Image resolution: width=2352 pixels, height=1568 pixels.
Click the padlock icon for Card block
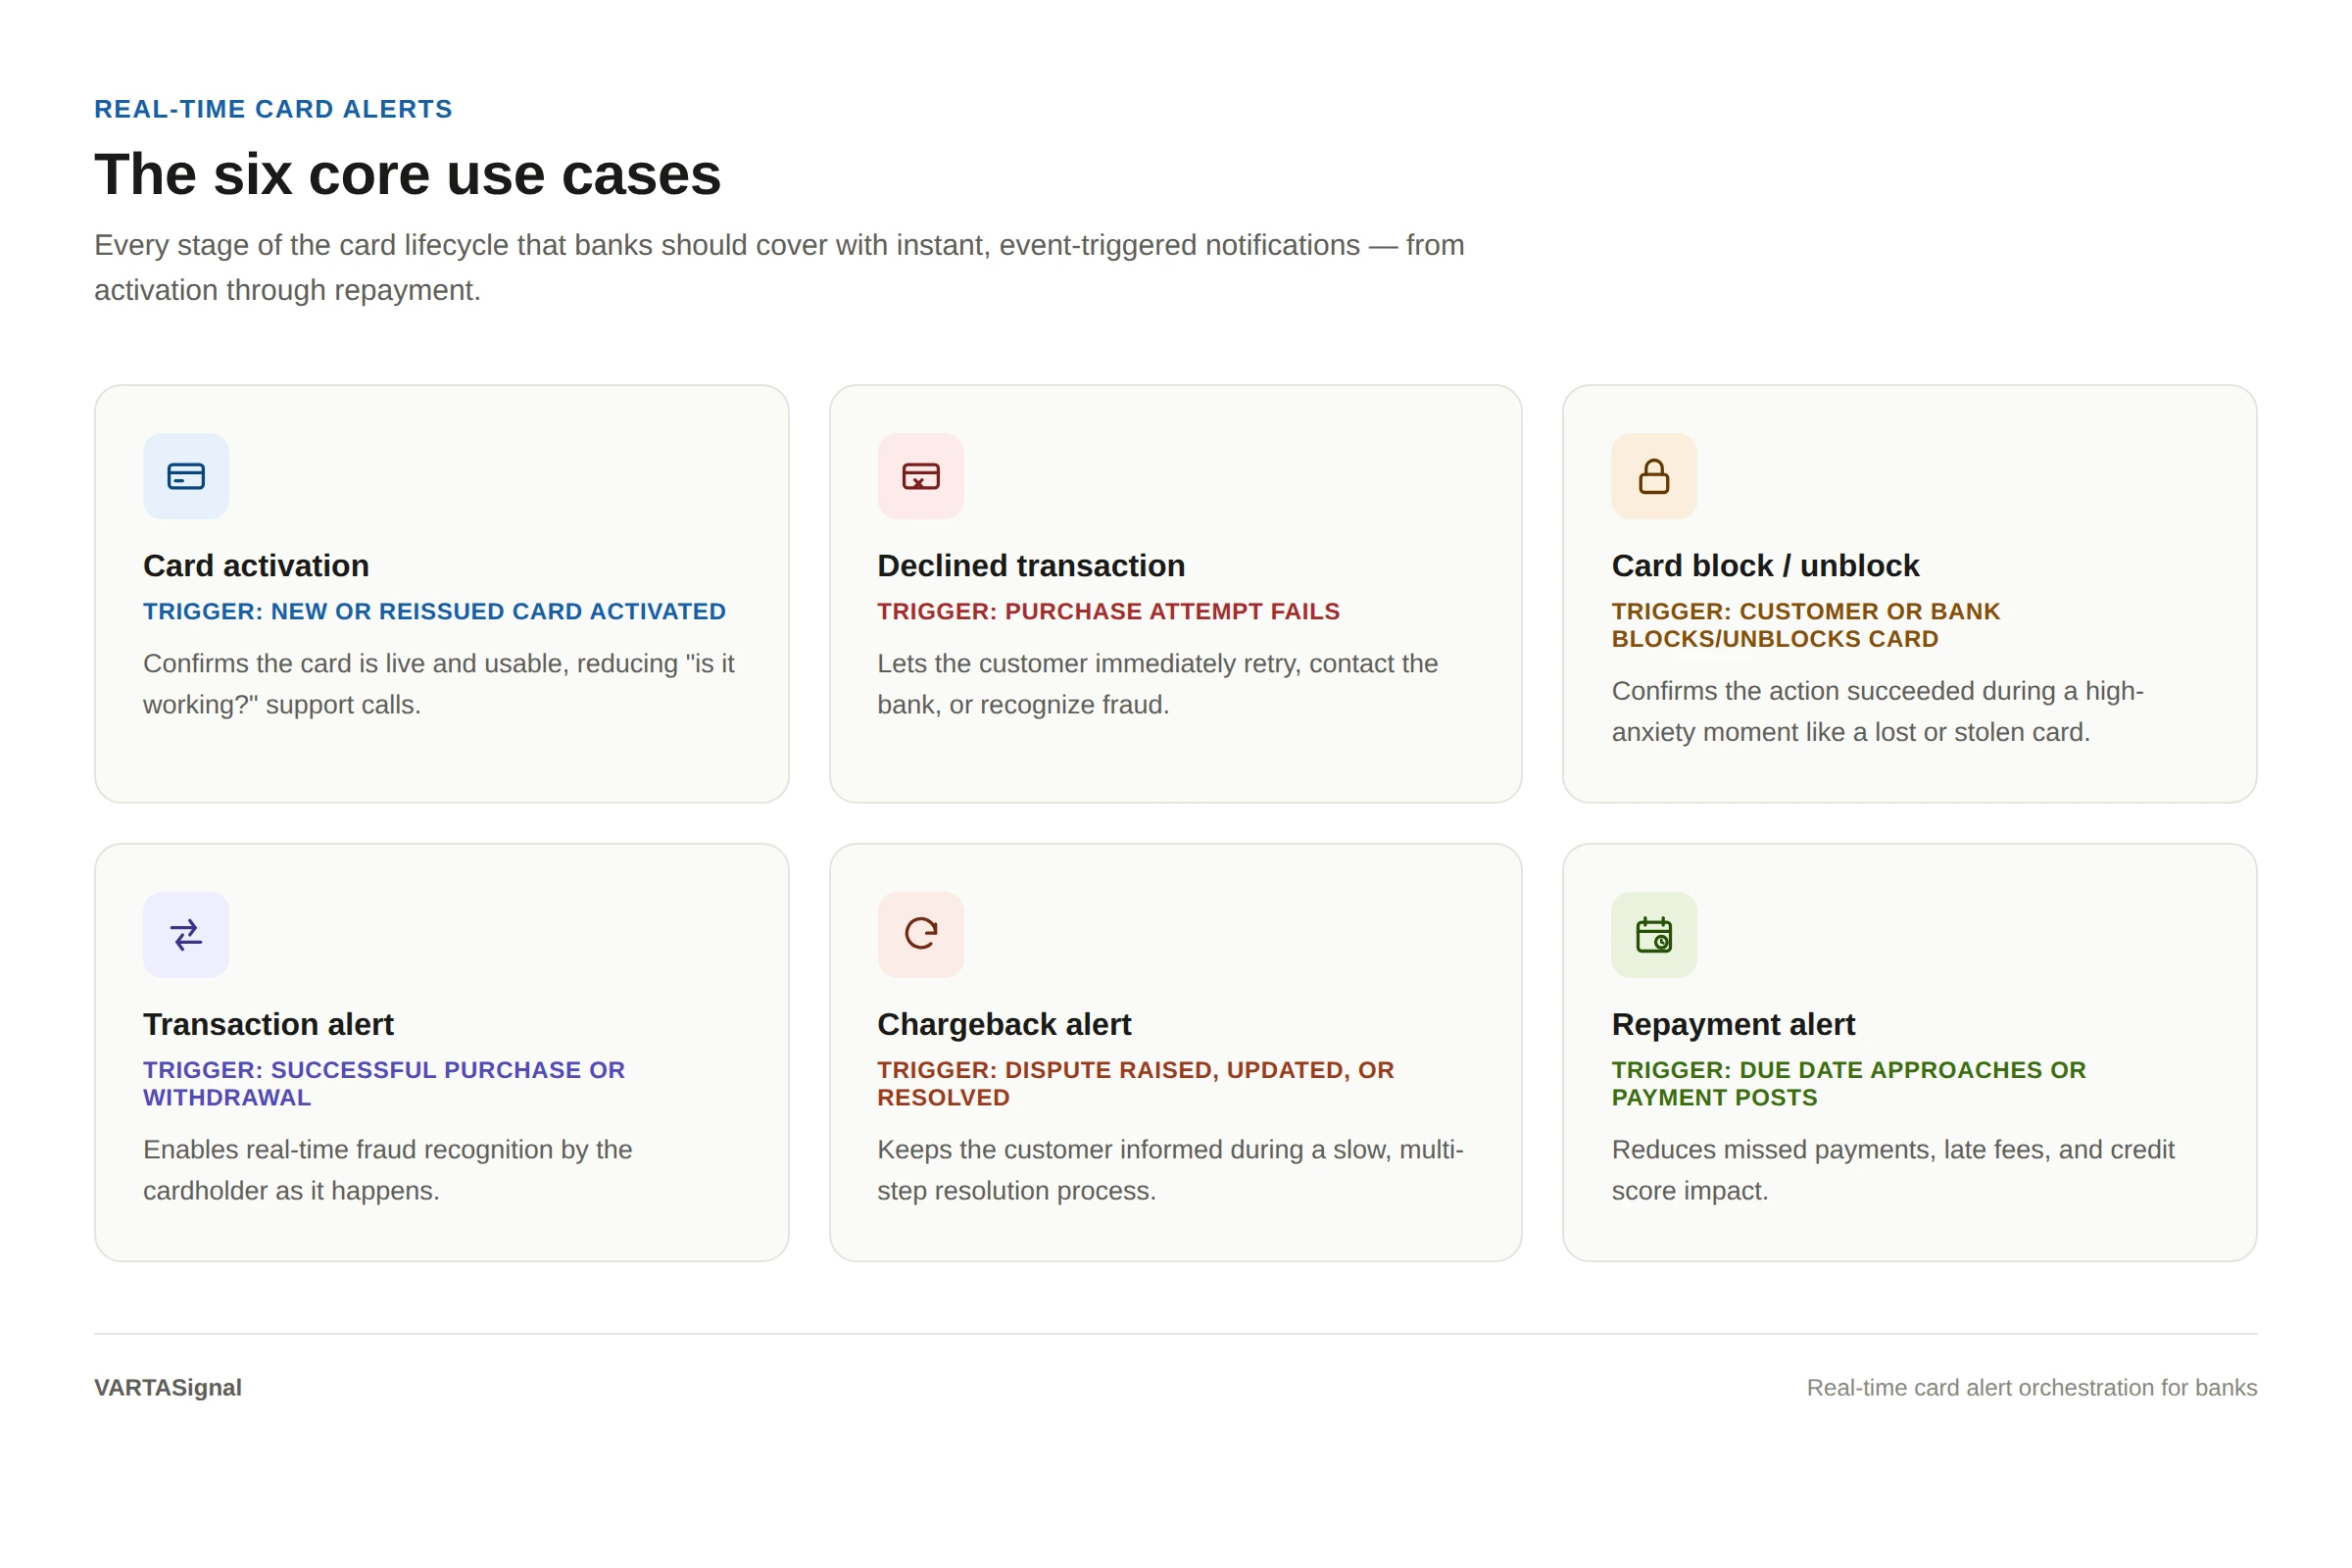pyautogui.click(x=1654, y=476)
